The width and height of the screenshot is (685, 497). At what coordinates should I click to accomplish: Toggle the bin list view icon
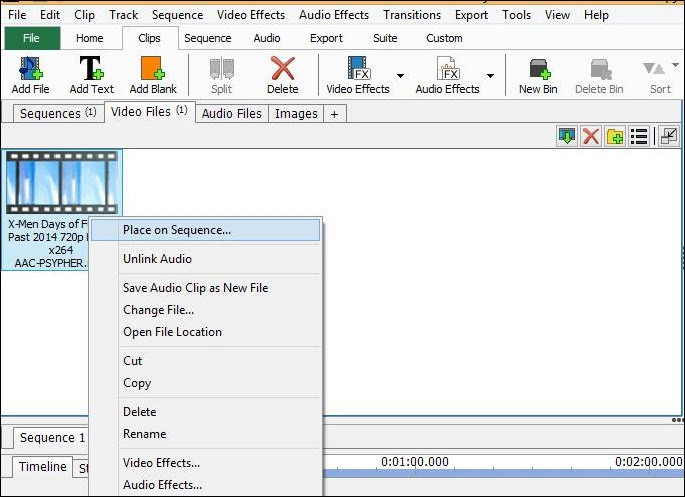point(639,136)
